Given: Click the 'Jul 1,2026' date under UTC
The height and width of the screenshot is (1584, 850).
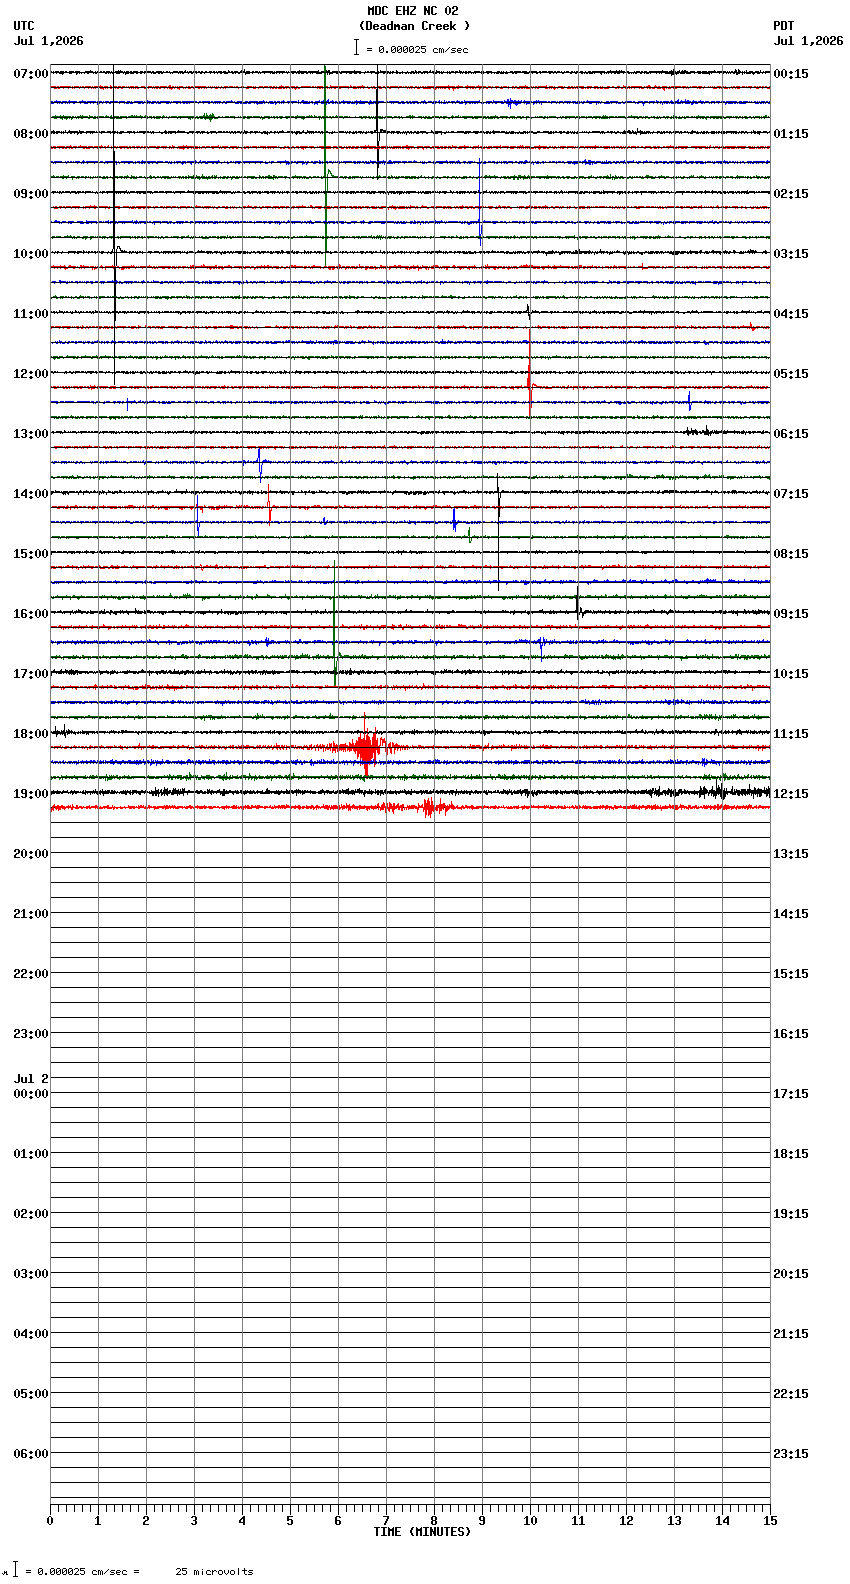Looking at the screenshot, I should 49,41.
